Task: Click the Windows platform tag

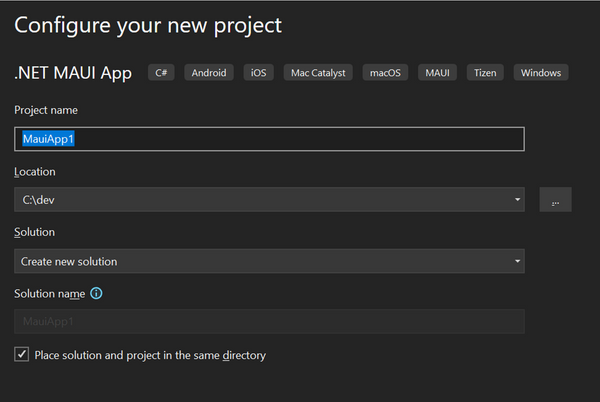Action: (x=541, y=73)
